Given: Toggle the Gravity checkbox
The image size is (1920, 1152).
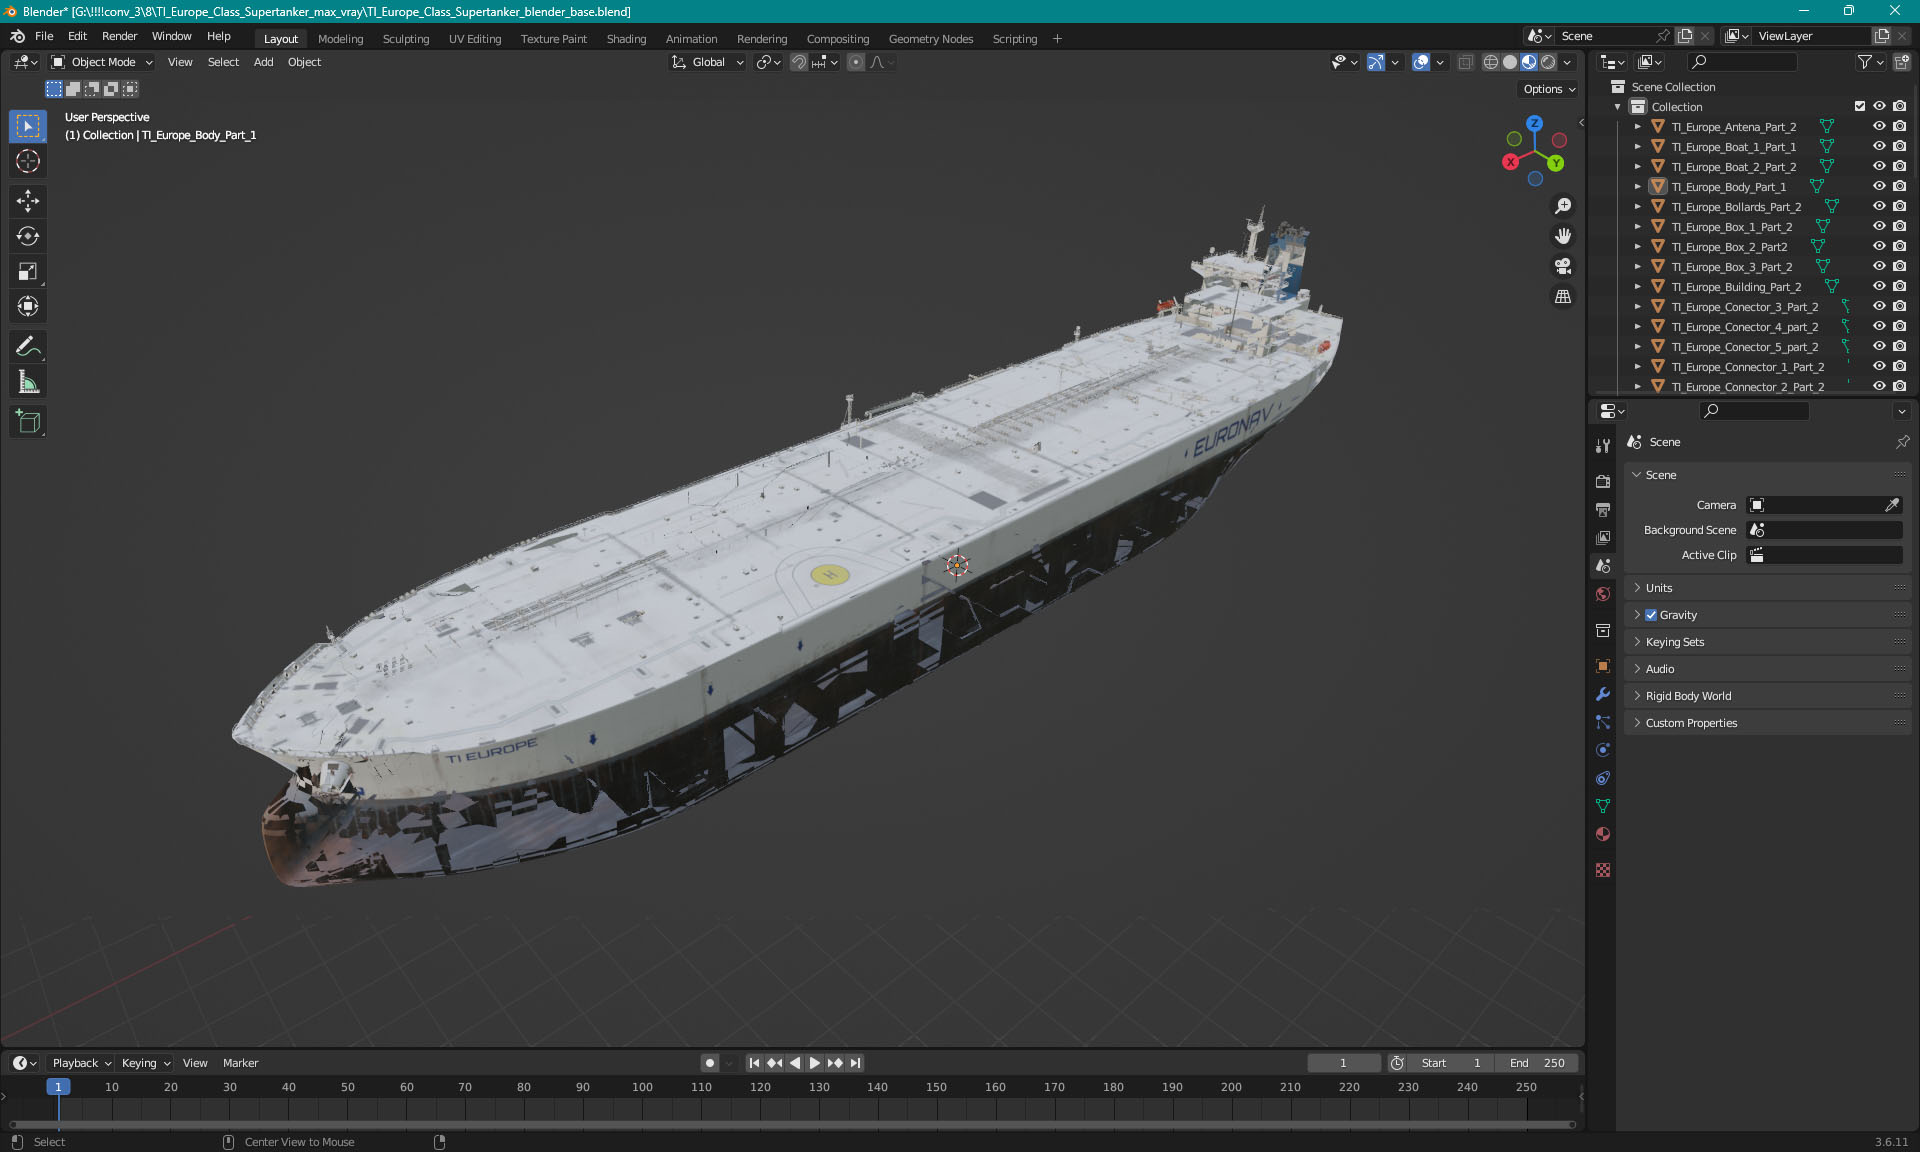Looking at the screenshot, I should click(1651, 615).
